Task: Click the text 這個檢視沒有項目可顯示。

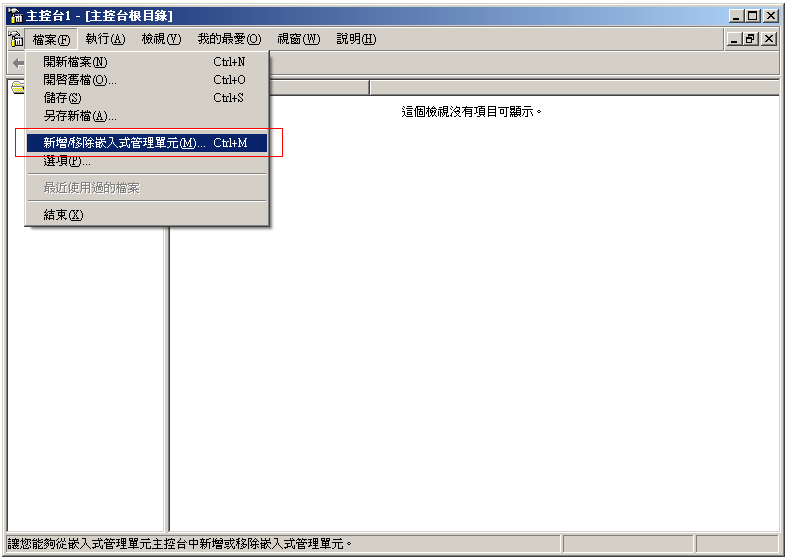Action: (472, 112)
